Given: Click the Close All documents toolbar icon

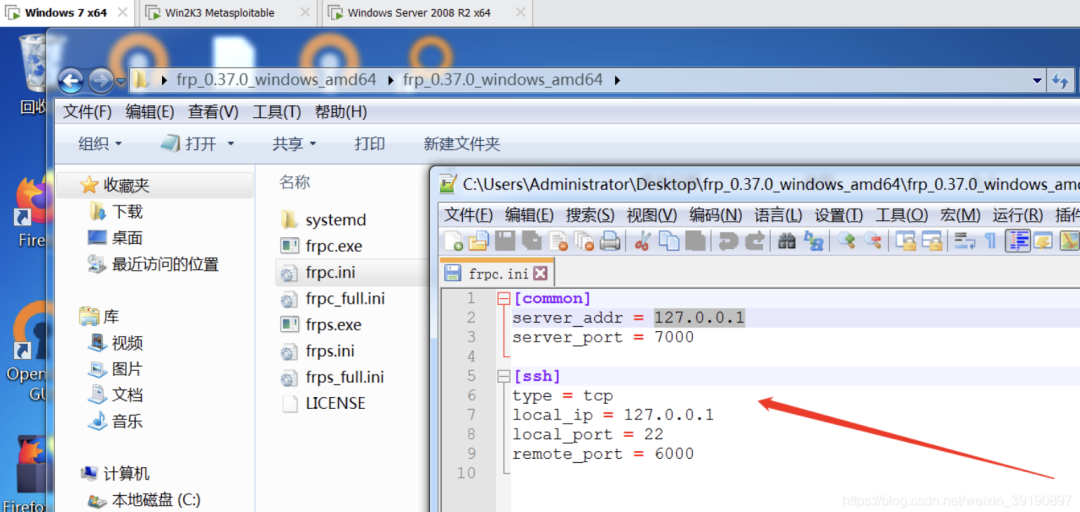Looking at the screenshot, I should 583,240.
